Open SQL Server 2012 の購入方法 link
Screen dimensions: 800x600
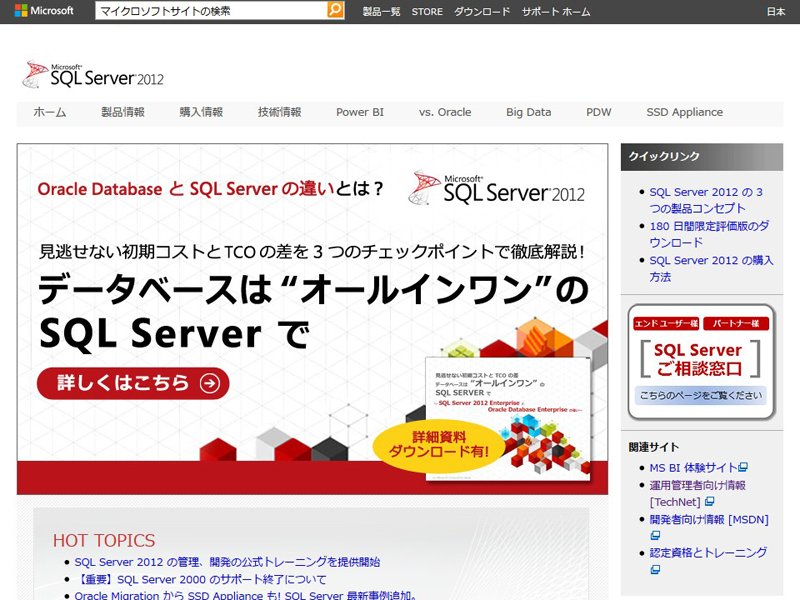pos(711,268)
